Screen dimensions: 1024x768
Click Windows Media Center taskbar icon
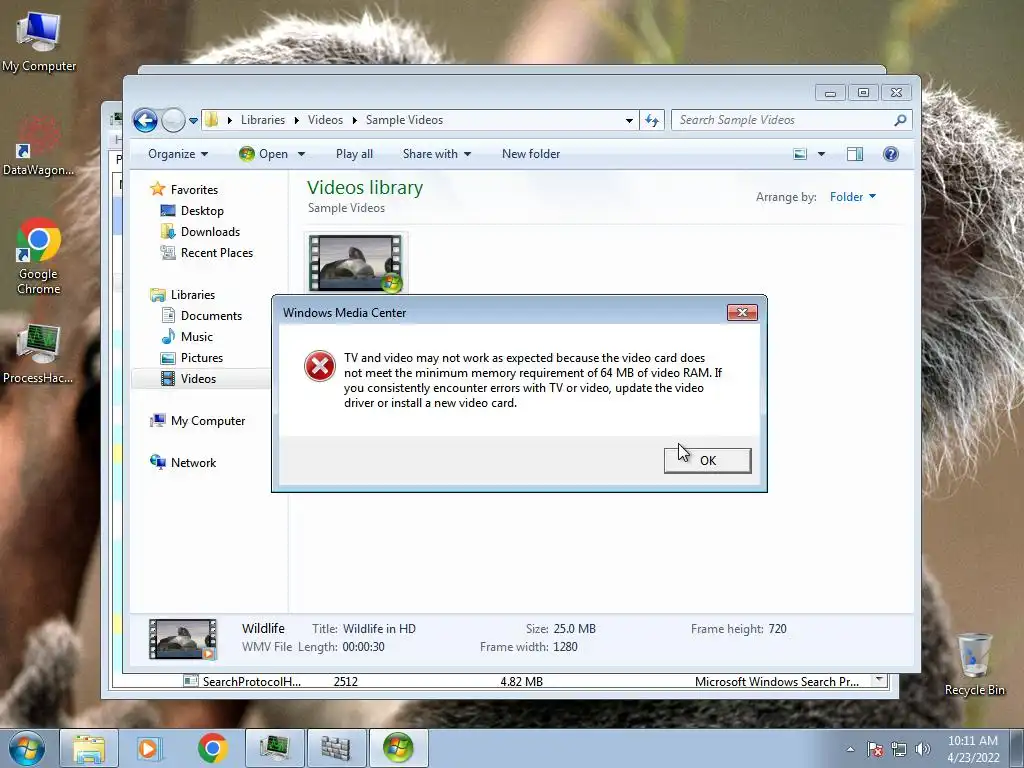[398, 748]
